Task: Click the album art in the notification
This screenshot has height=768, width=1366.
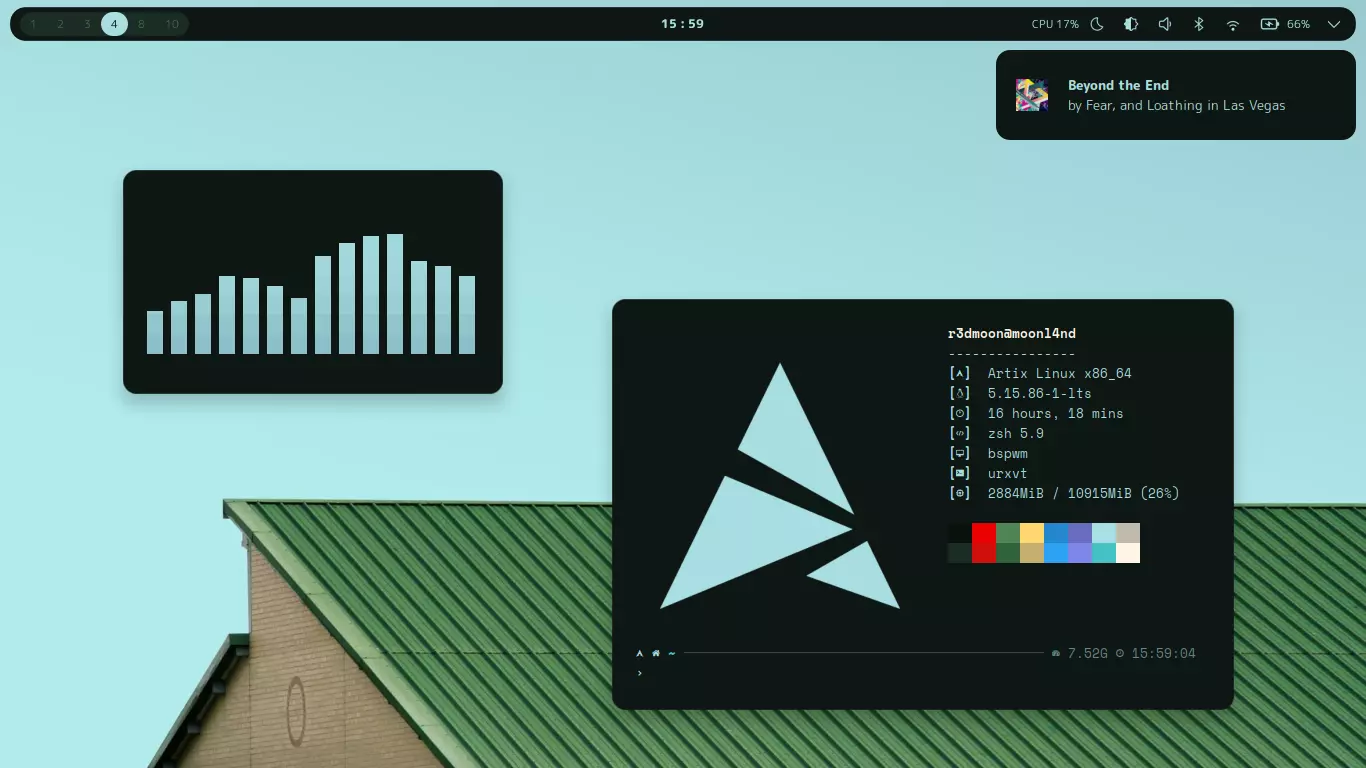Action: click(1032, 95)
